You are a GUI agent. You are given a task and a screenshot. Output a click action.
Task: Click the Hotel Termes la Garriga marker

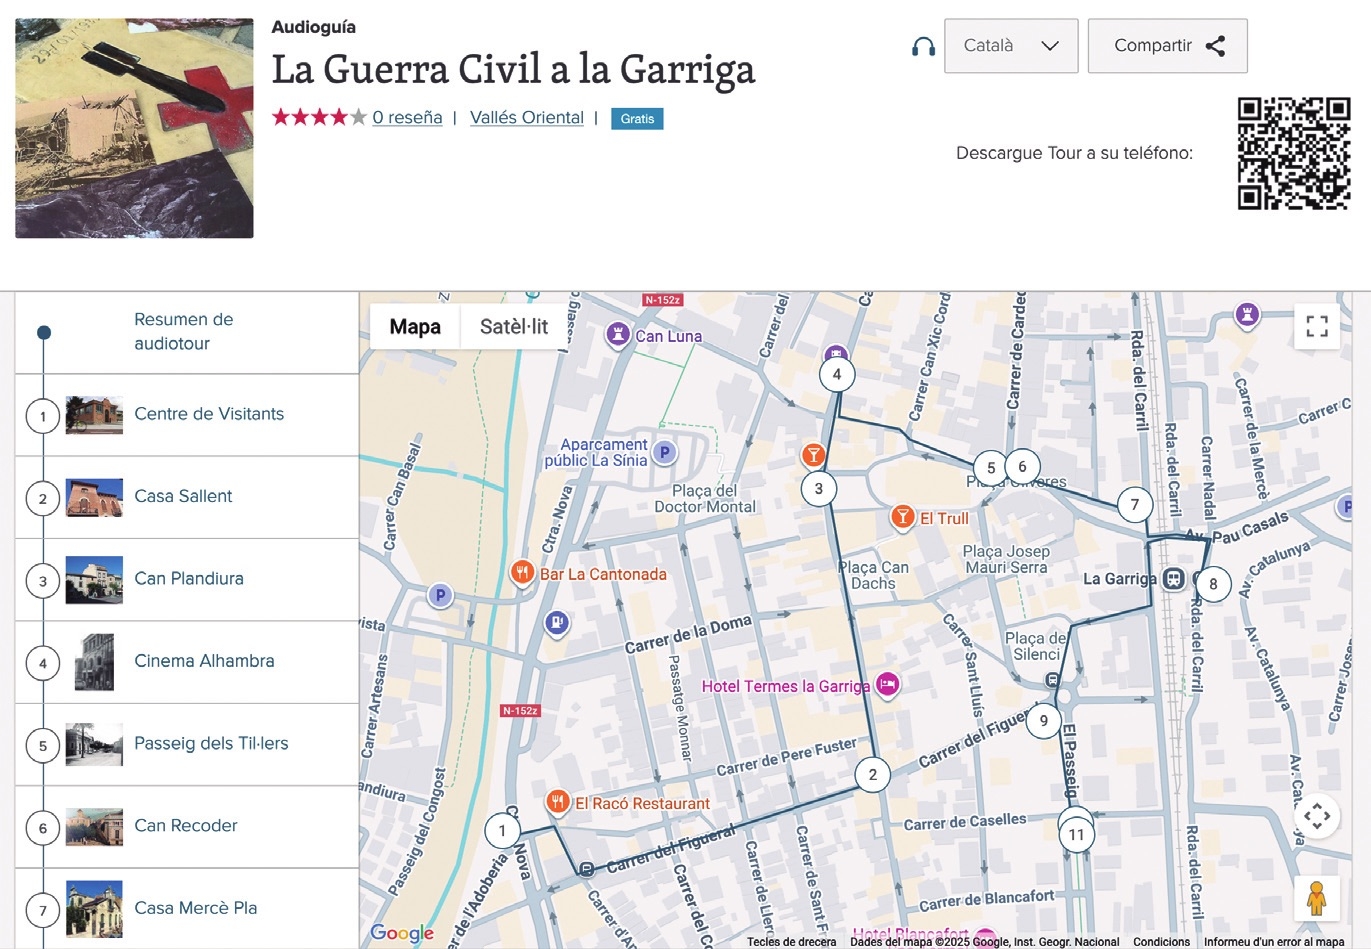[x=887, y=685]
